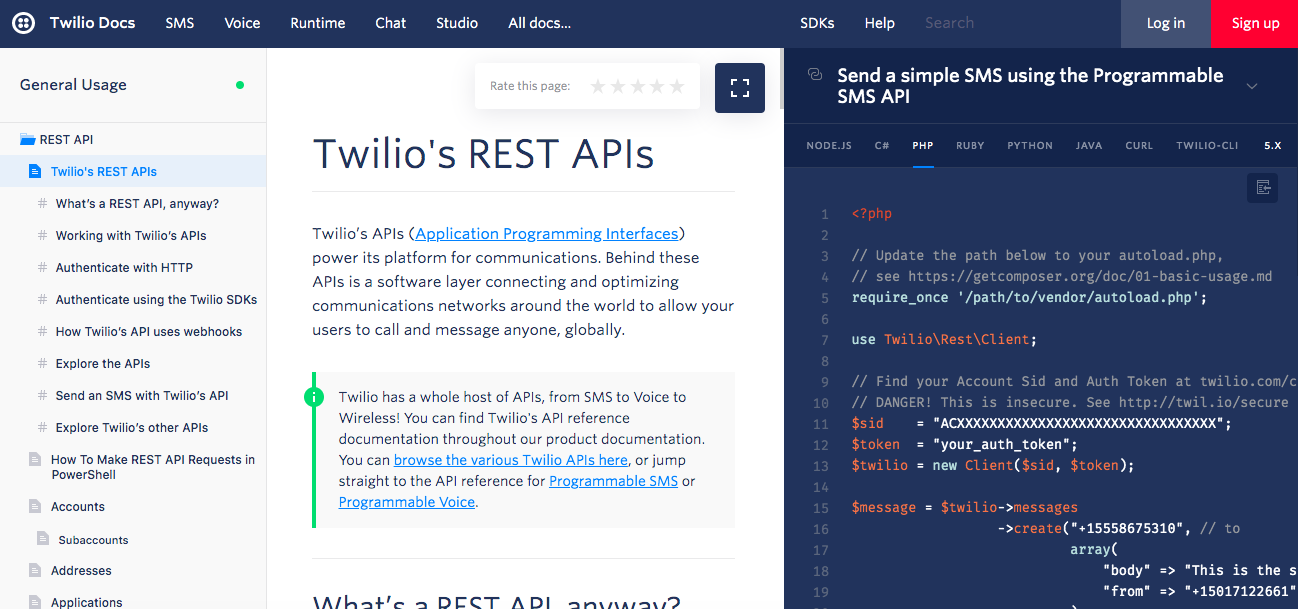Click the green info icon on the callout

pos(314,397)
